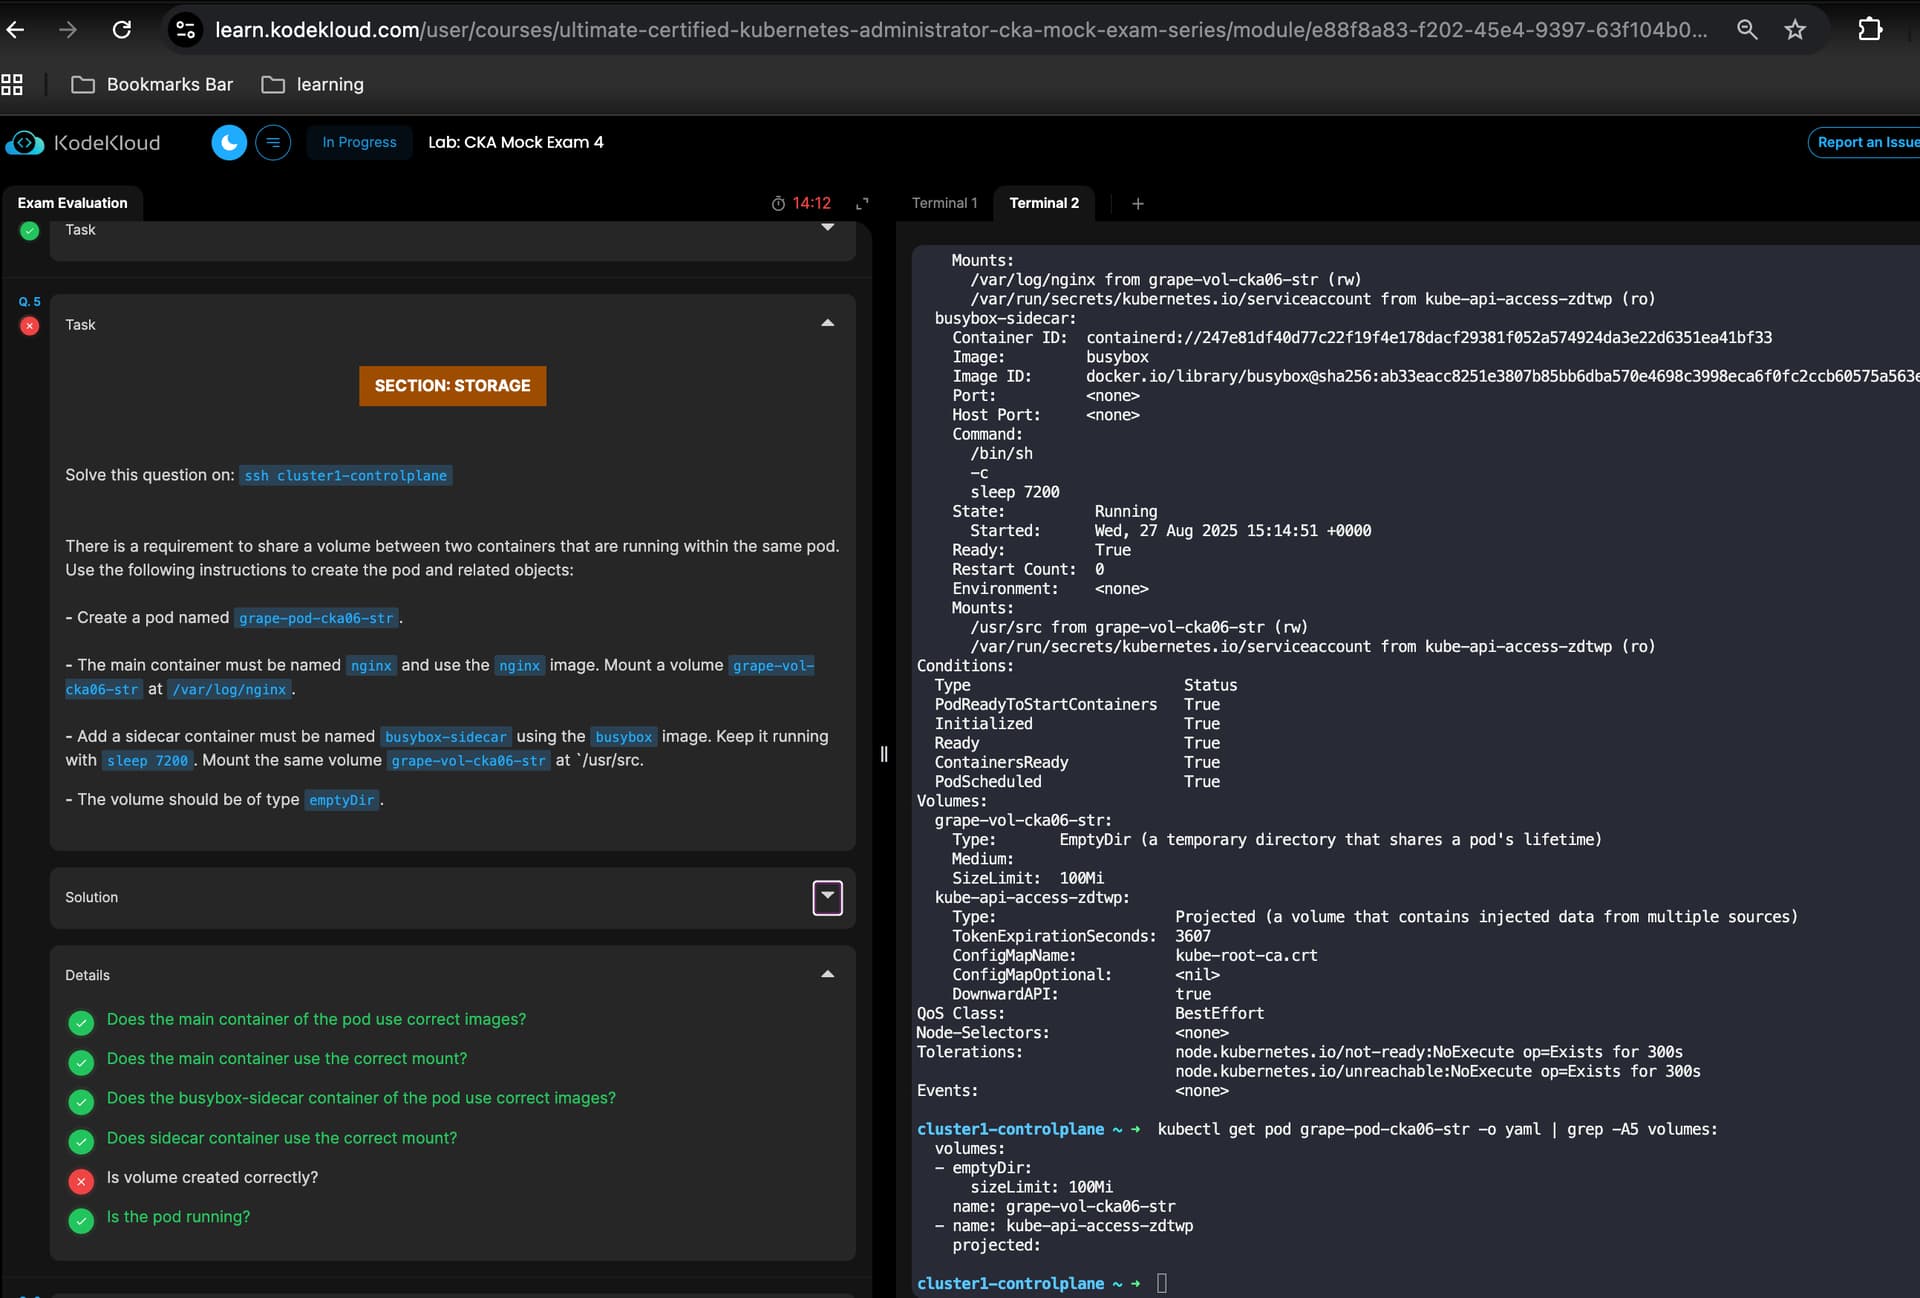Toggle dark mode with the moon icon
The image size is (1920, 1298).
pyautogui.click(x=229, y=143)
